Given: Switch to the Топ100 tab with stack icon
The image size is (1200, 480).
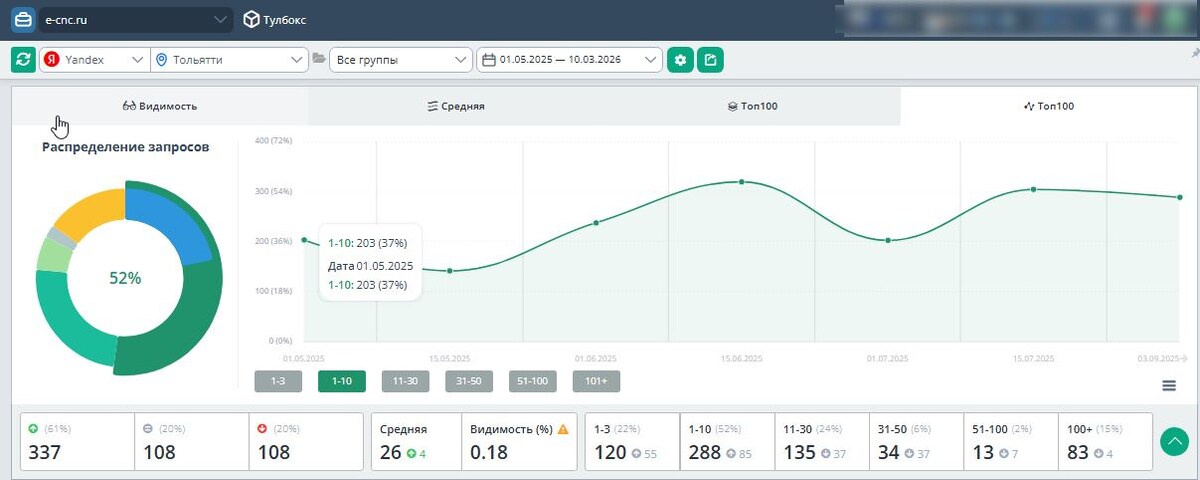Looking at the screenshot, I should point(752,106).
